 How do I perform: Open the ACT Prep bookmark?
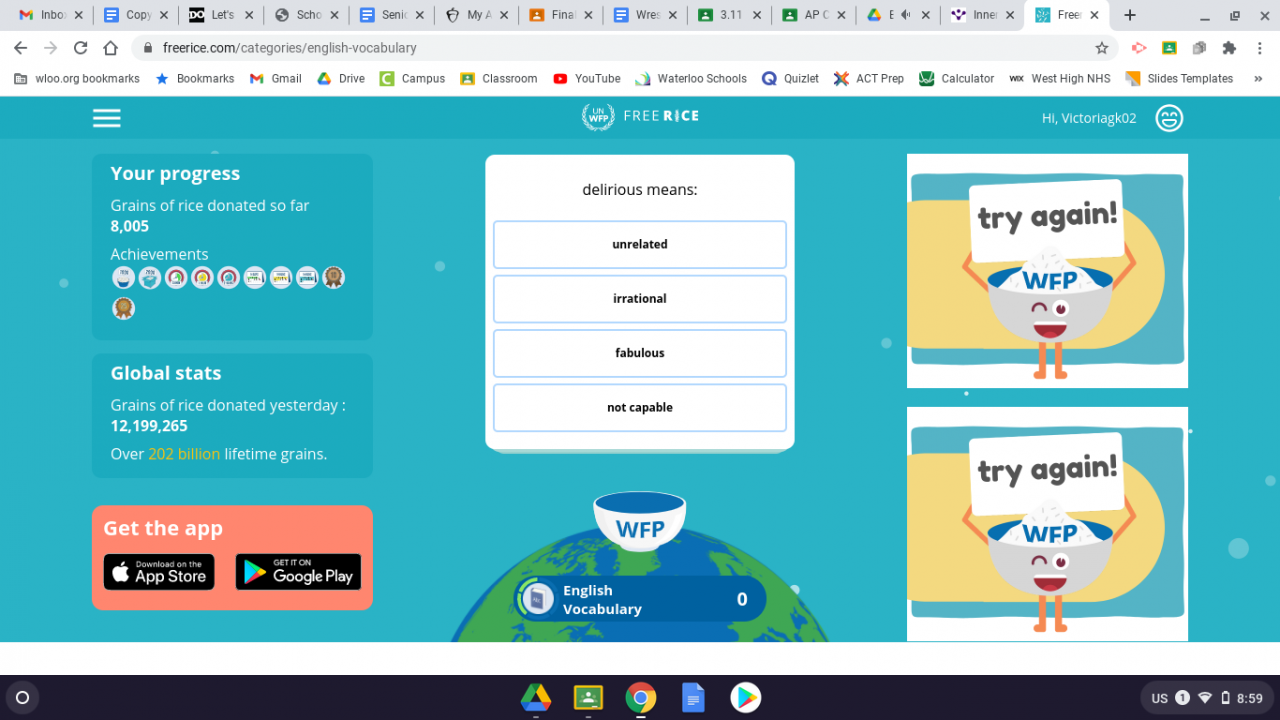coord(869,78)
